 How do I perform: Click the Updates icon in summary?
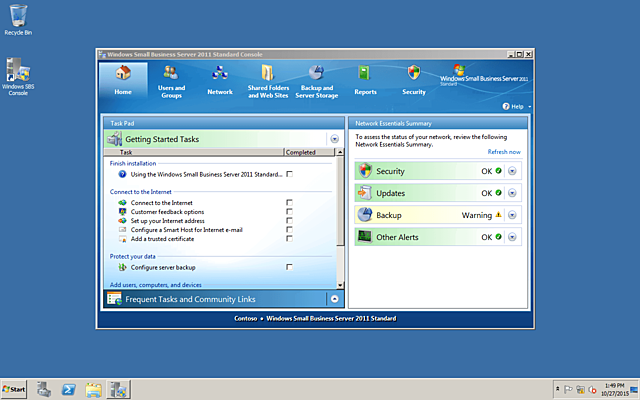(365, 193)
